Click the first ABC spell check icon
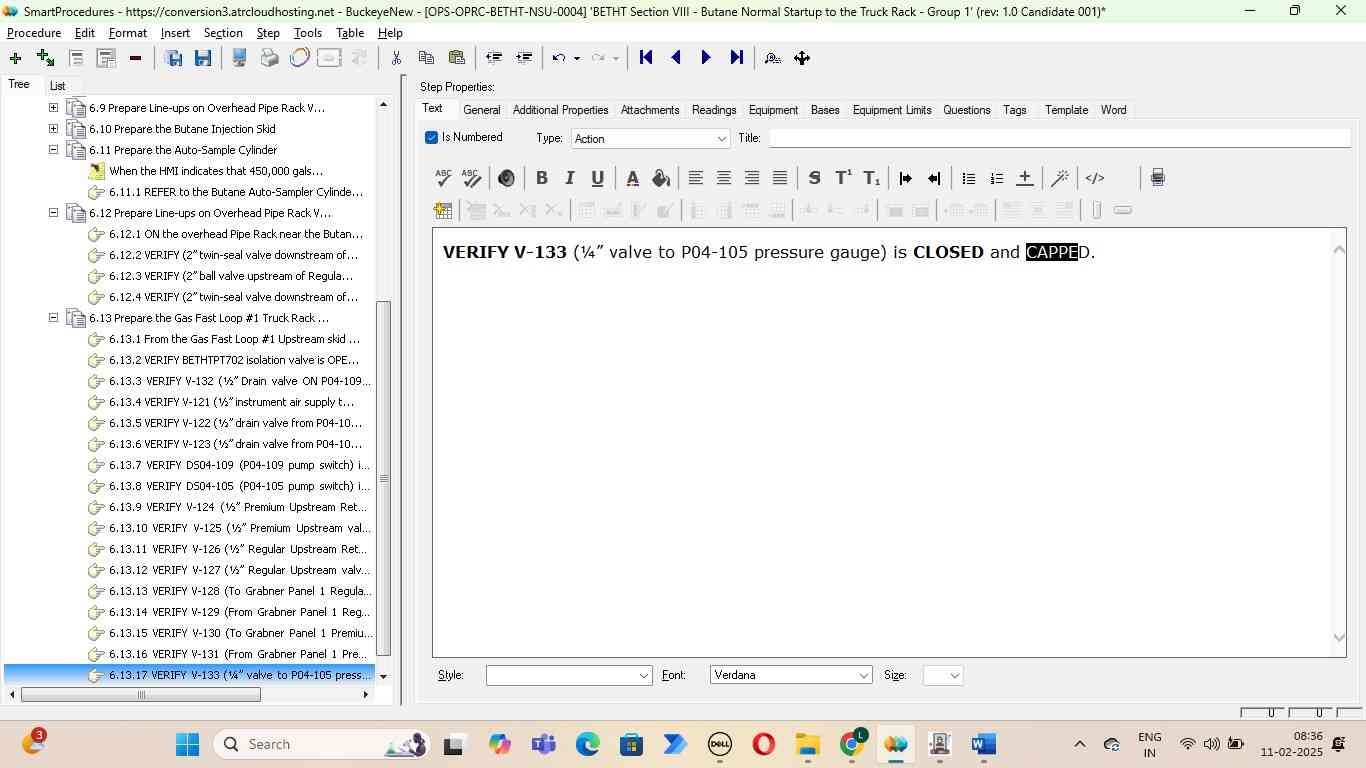 [x=443, y=178]
